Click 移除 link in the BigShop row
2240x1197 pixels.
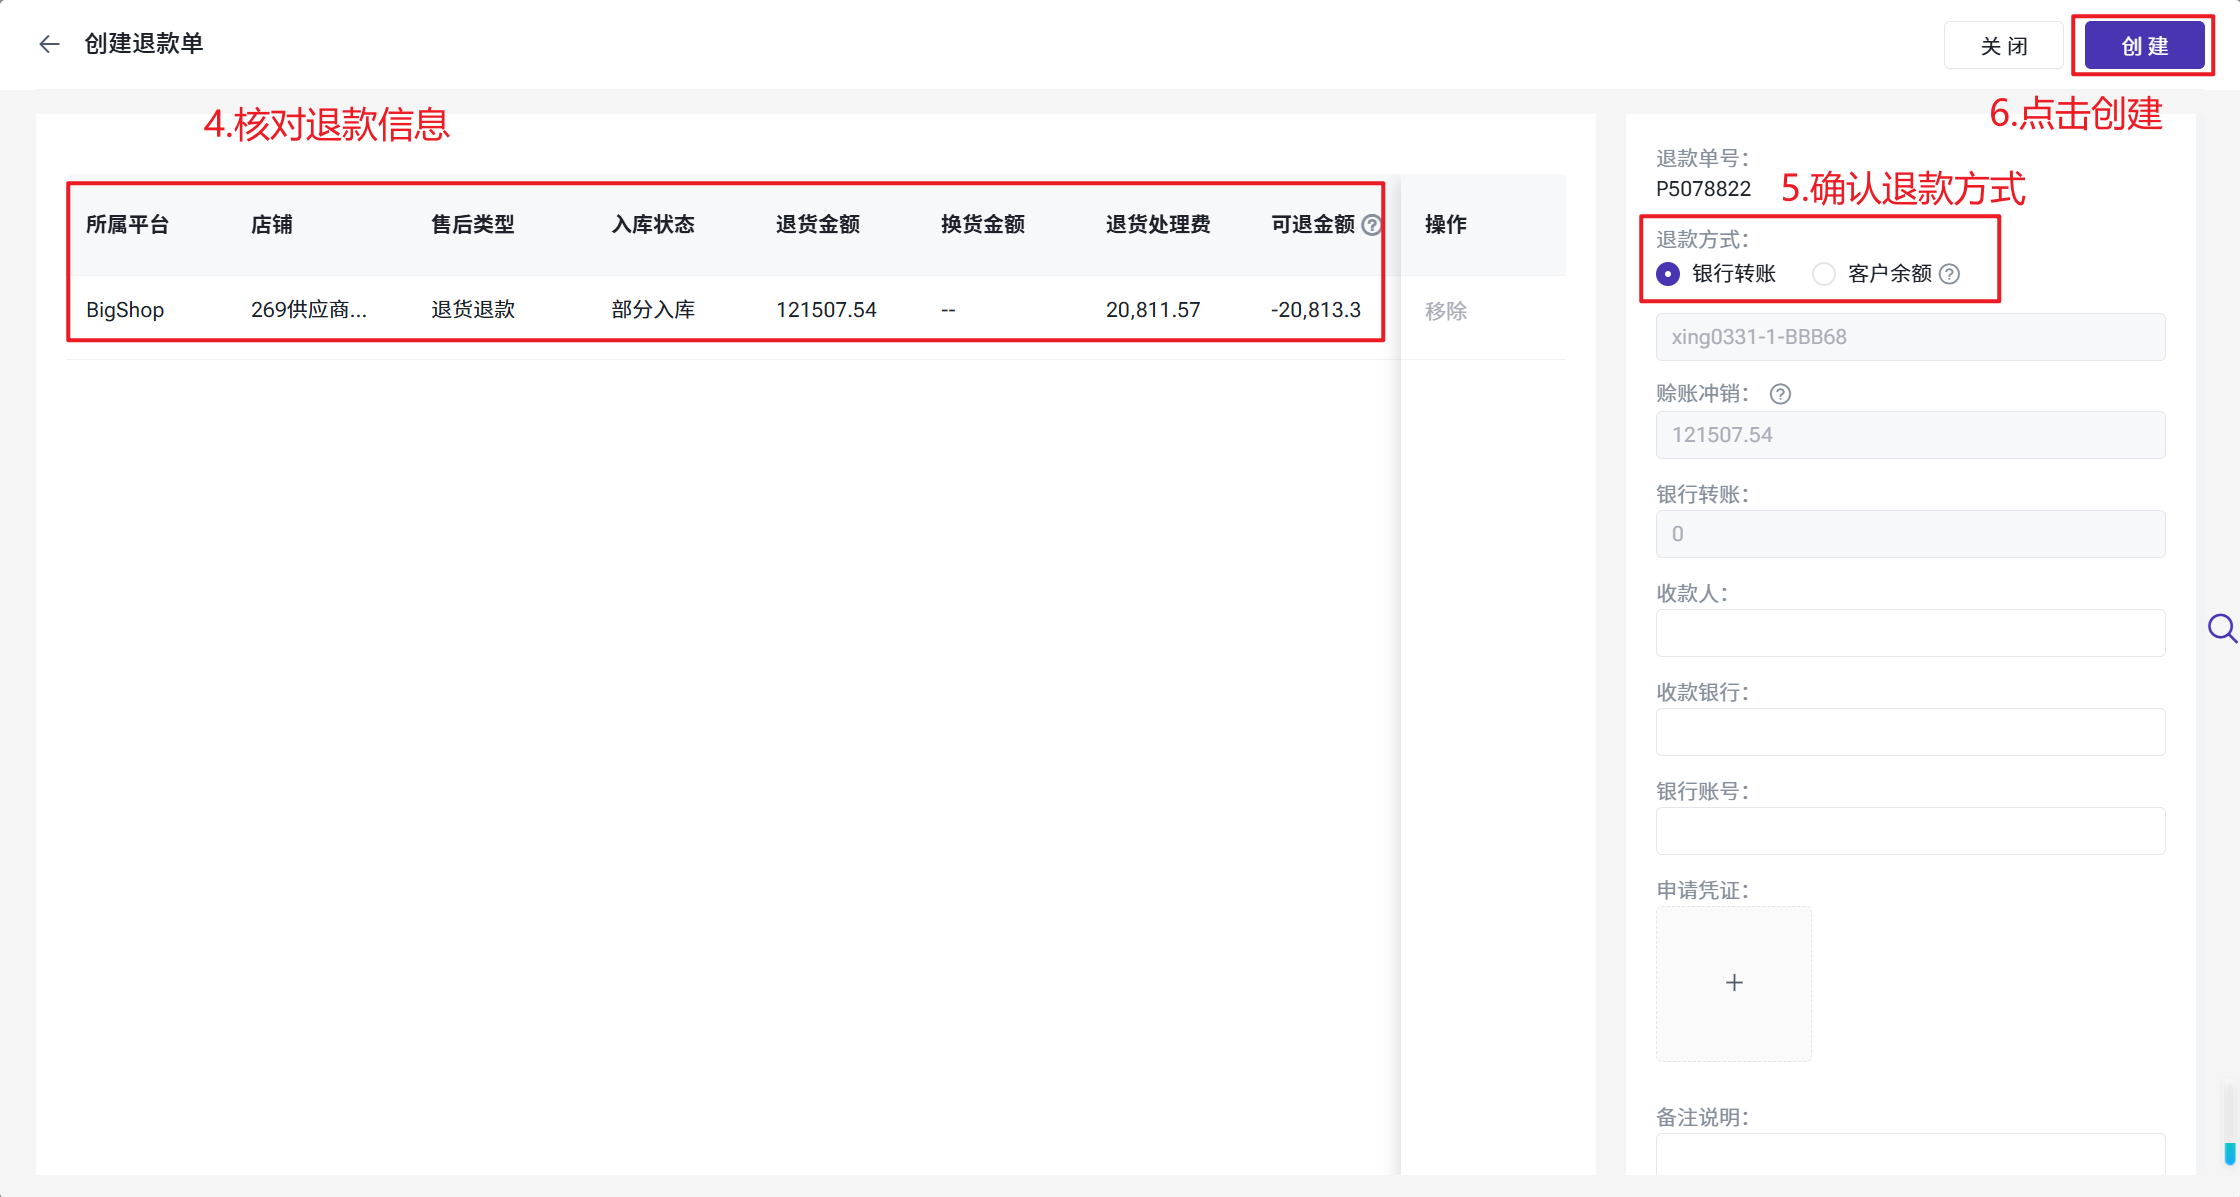coord(1446,311)
